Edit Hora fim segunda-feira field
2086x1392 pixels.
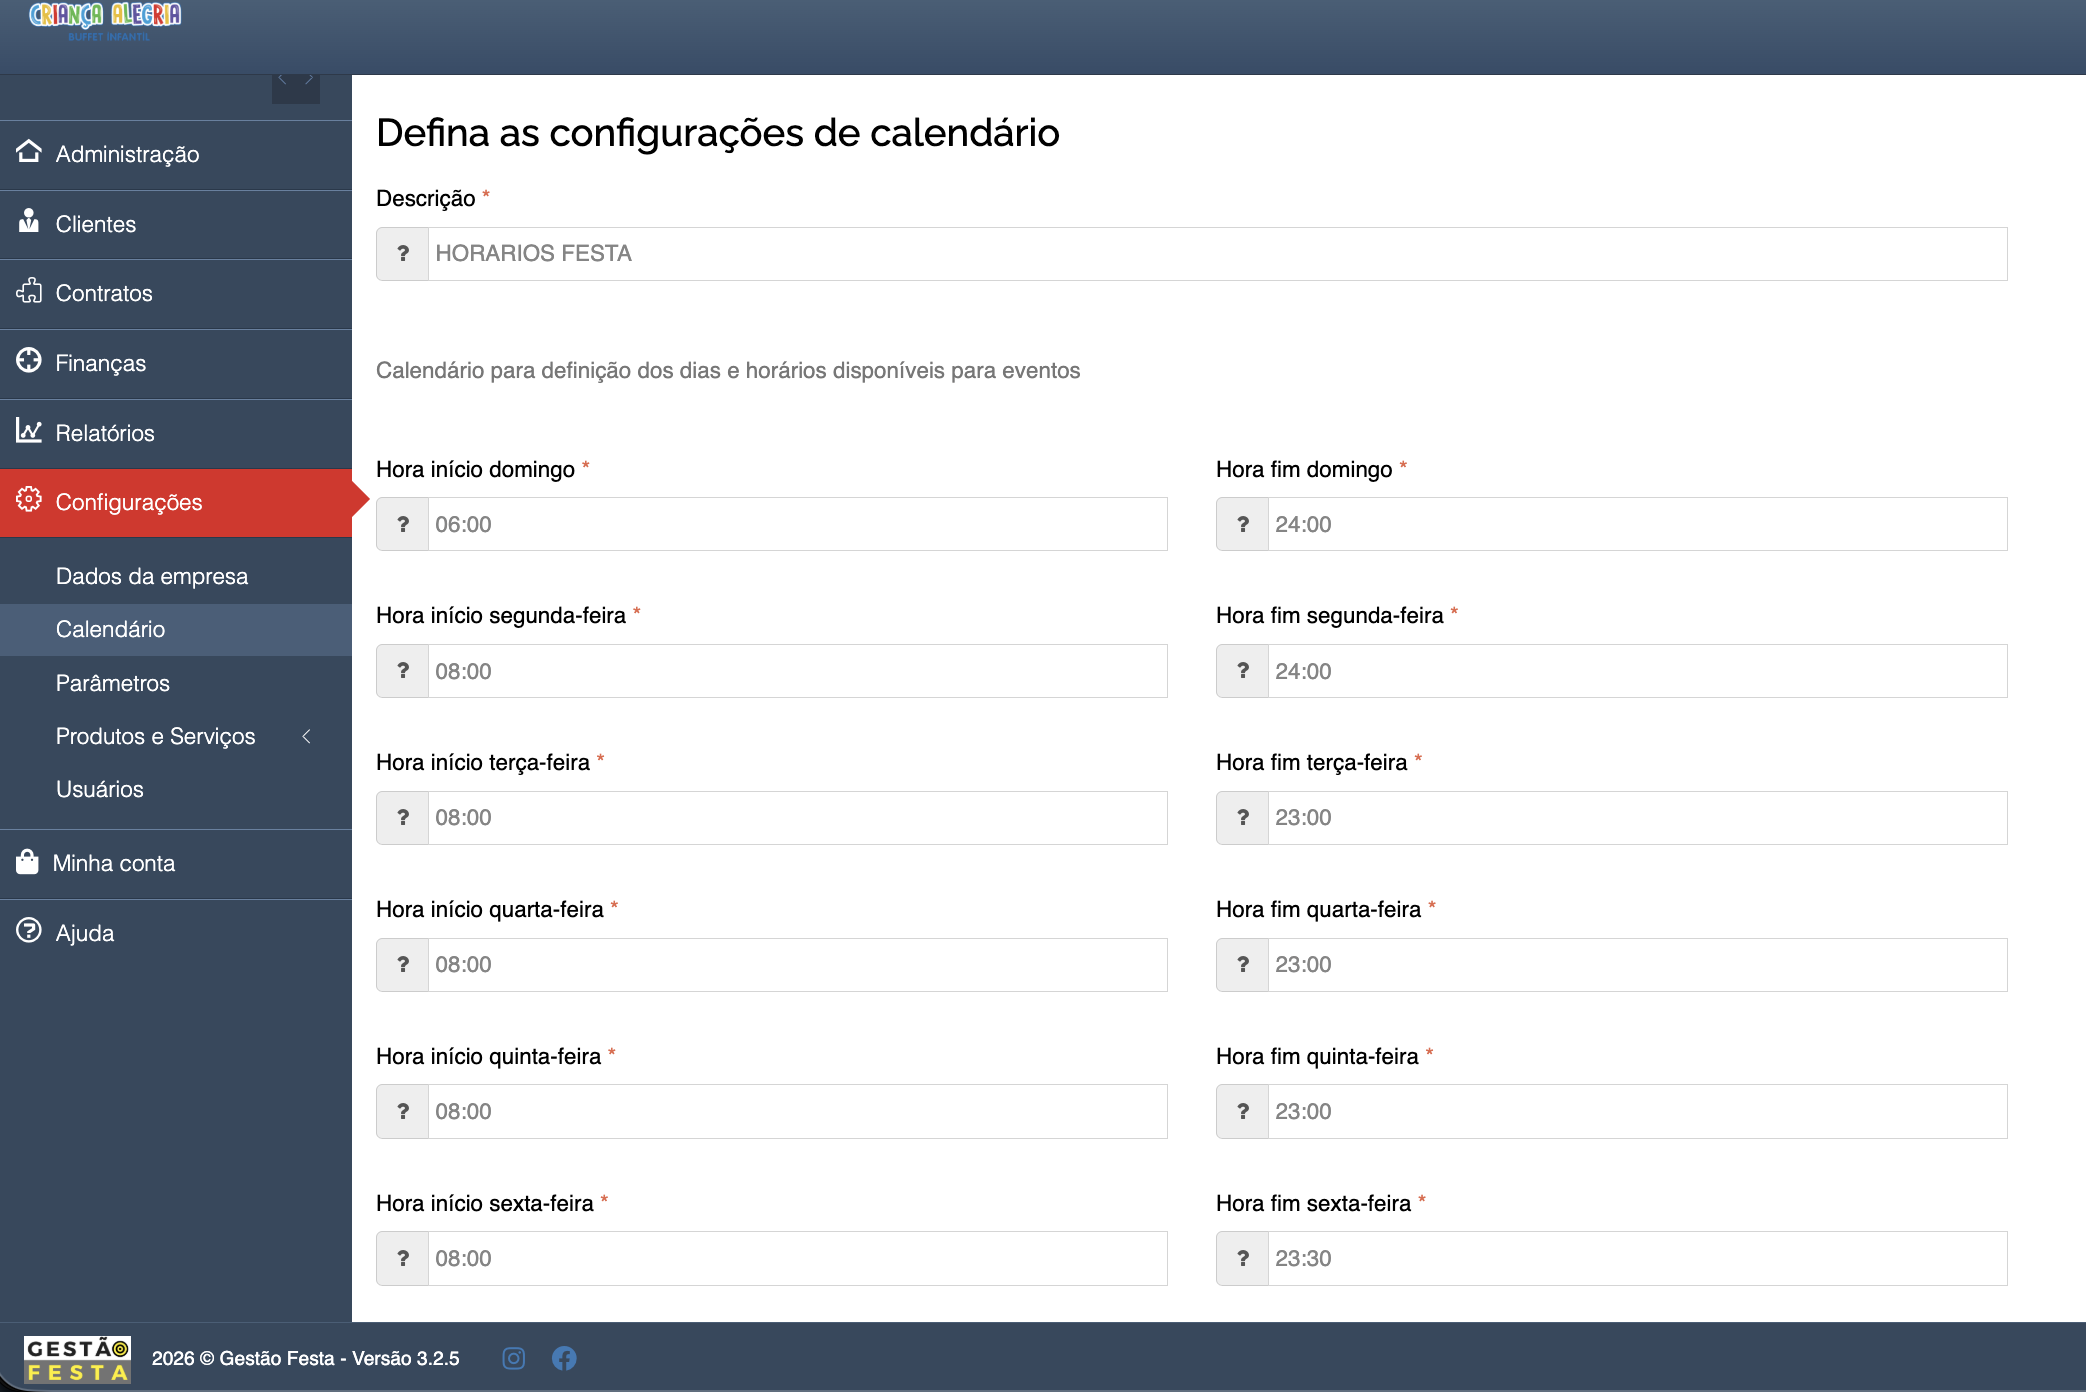point(1637,671)
